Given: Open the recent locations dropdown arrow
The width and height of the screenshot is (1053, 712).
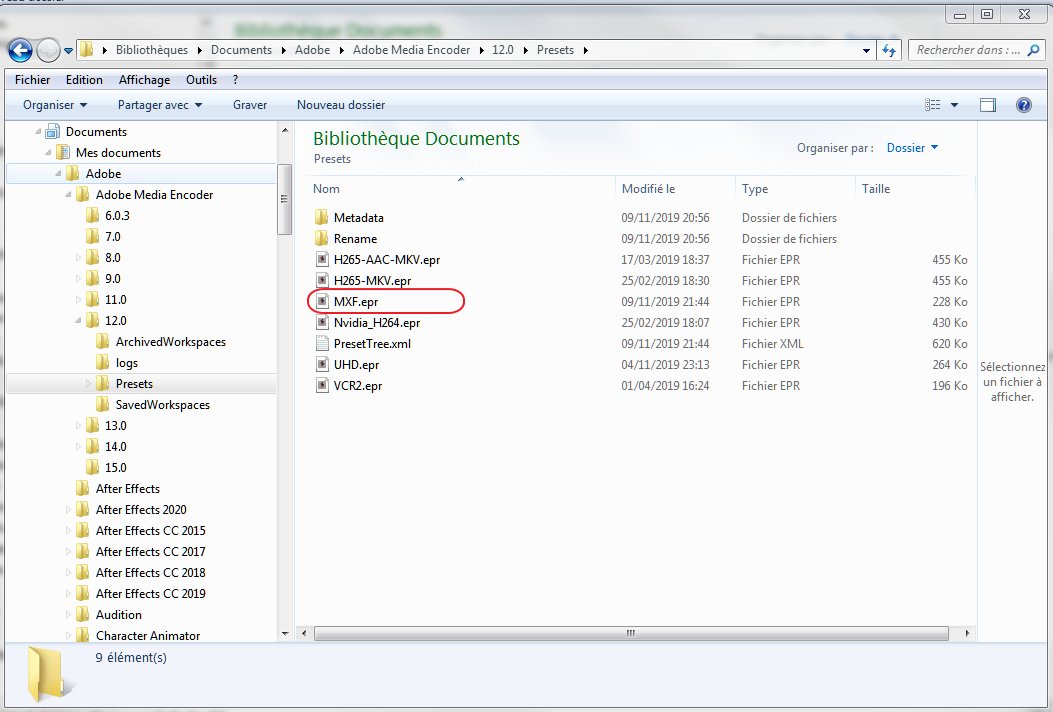Looking at the screenshot, I should 68,50.
